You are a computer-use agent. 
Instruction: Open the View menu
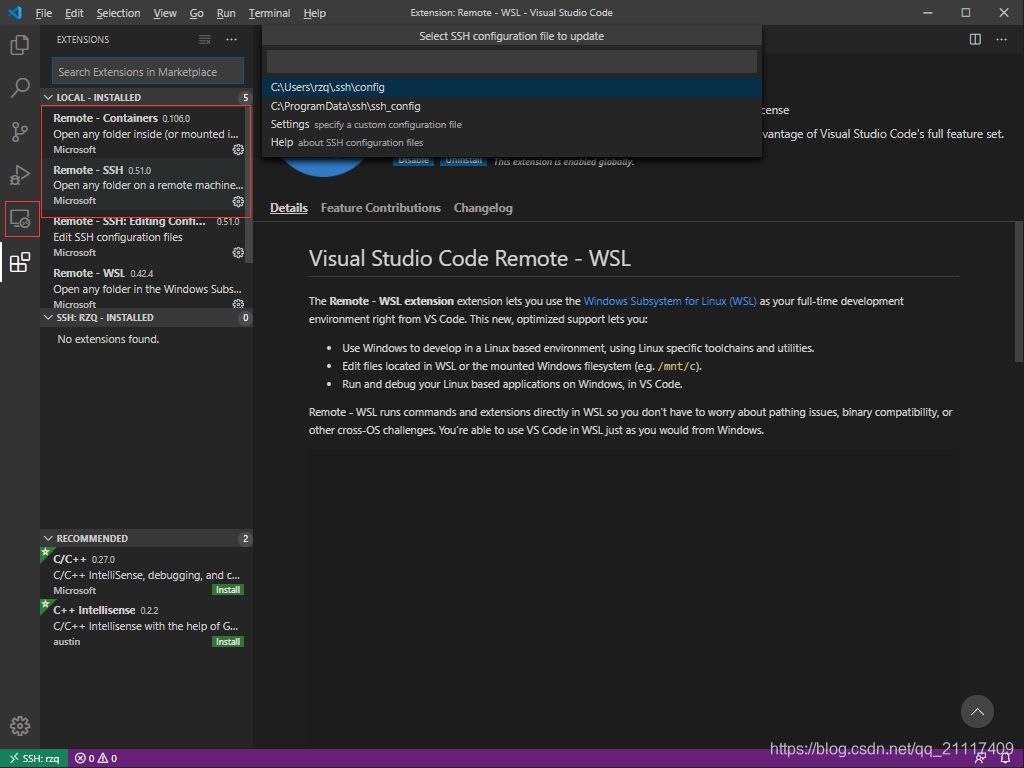165,13
